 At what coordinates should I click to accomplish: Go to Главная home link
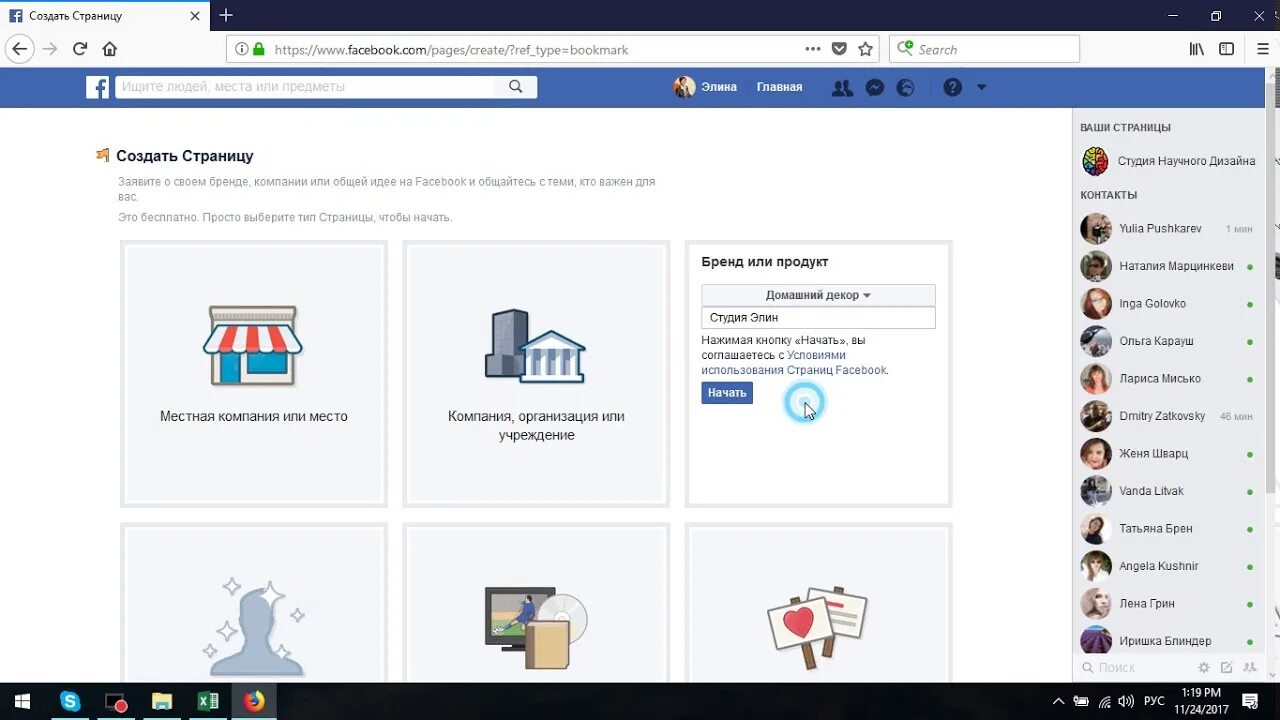click(779, 87)
